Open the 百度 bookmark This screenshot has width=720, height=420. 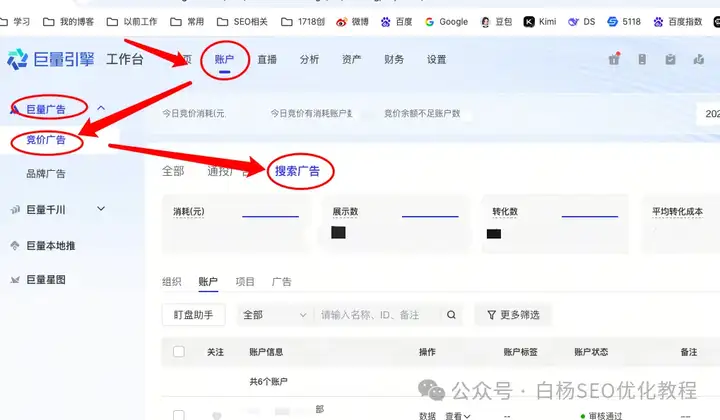[x=396, y=22]
